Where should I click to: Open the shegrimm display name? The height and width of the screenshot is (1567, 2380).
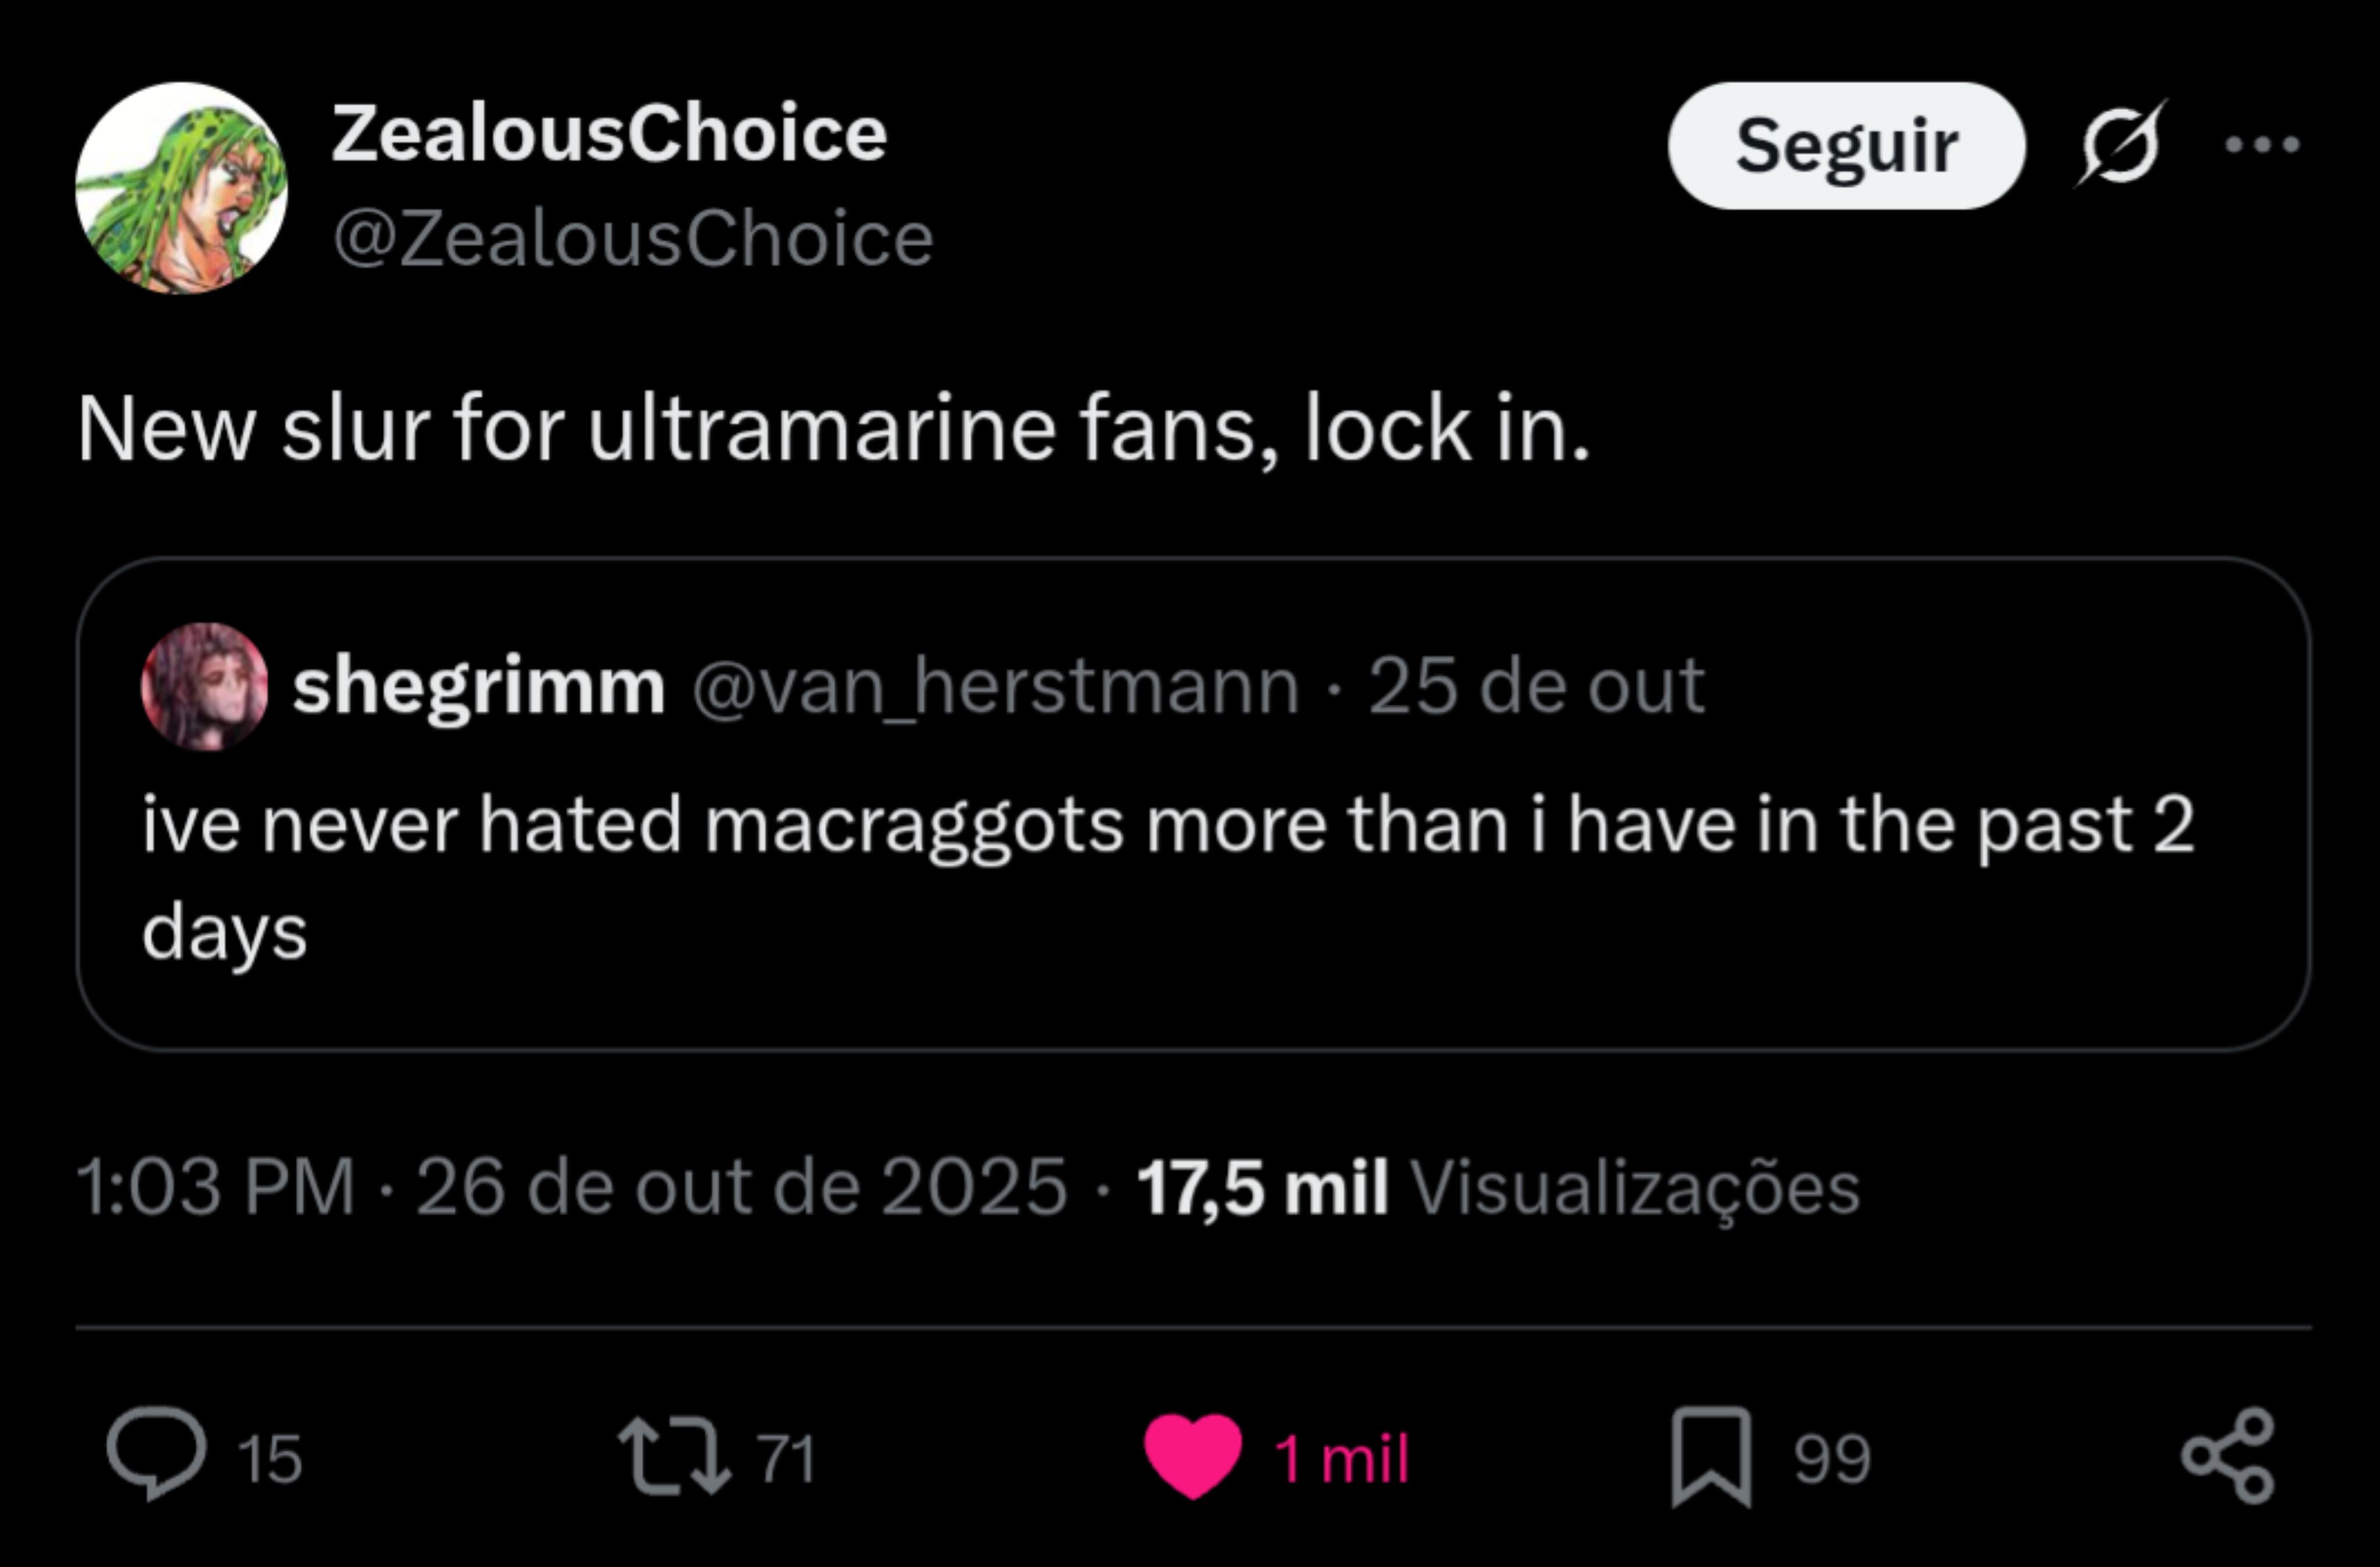479,687
